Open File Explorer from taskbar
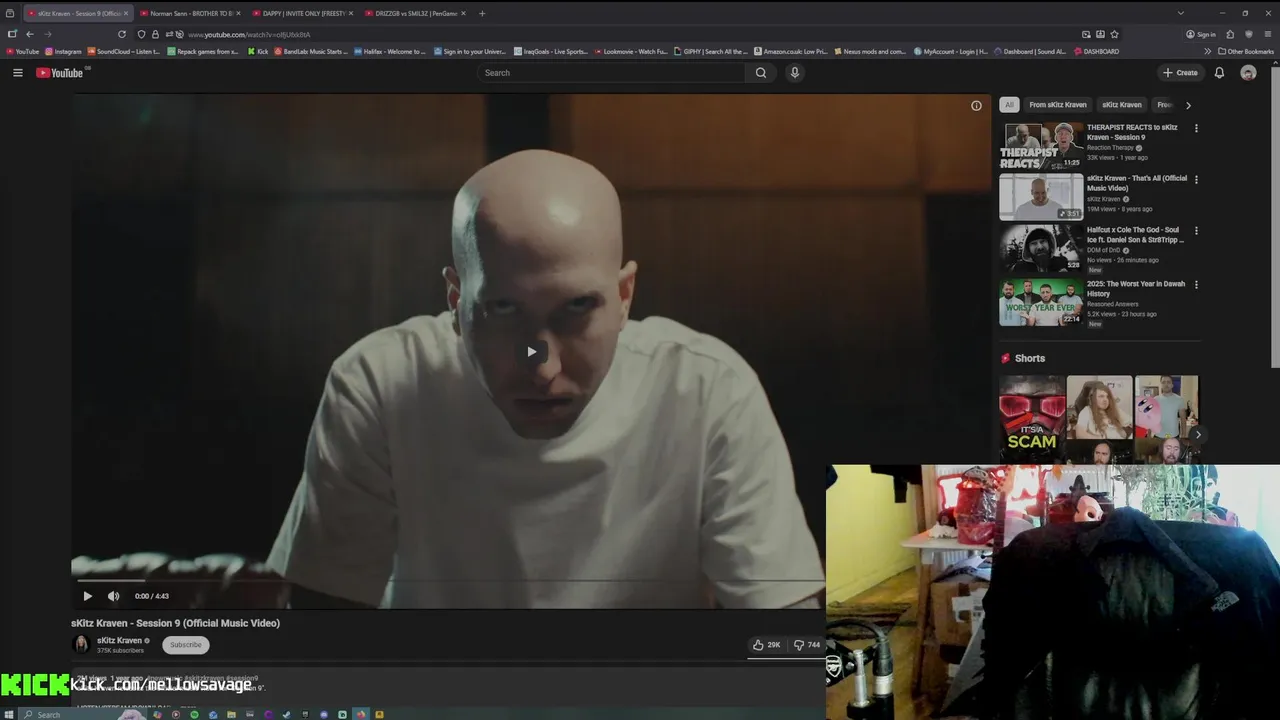This screenshot has width=1280, height=720. point(231,714)
